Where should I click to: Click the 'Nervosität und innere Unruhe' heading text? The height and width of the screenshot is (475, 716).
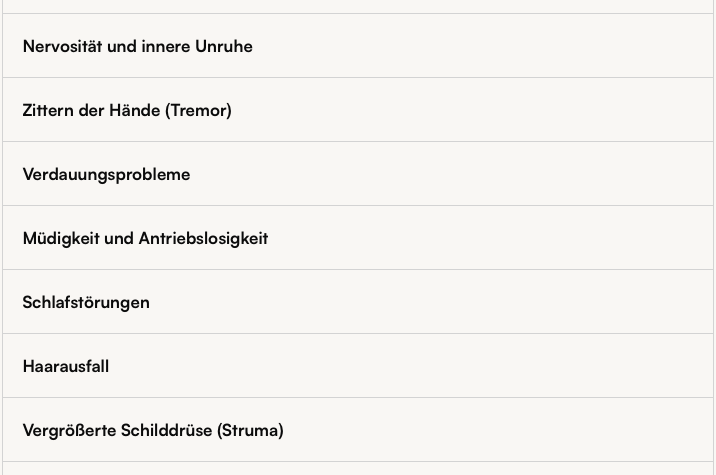coord(137,46)
